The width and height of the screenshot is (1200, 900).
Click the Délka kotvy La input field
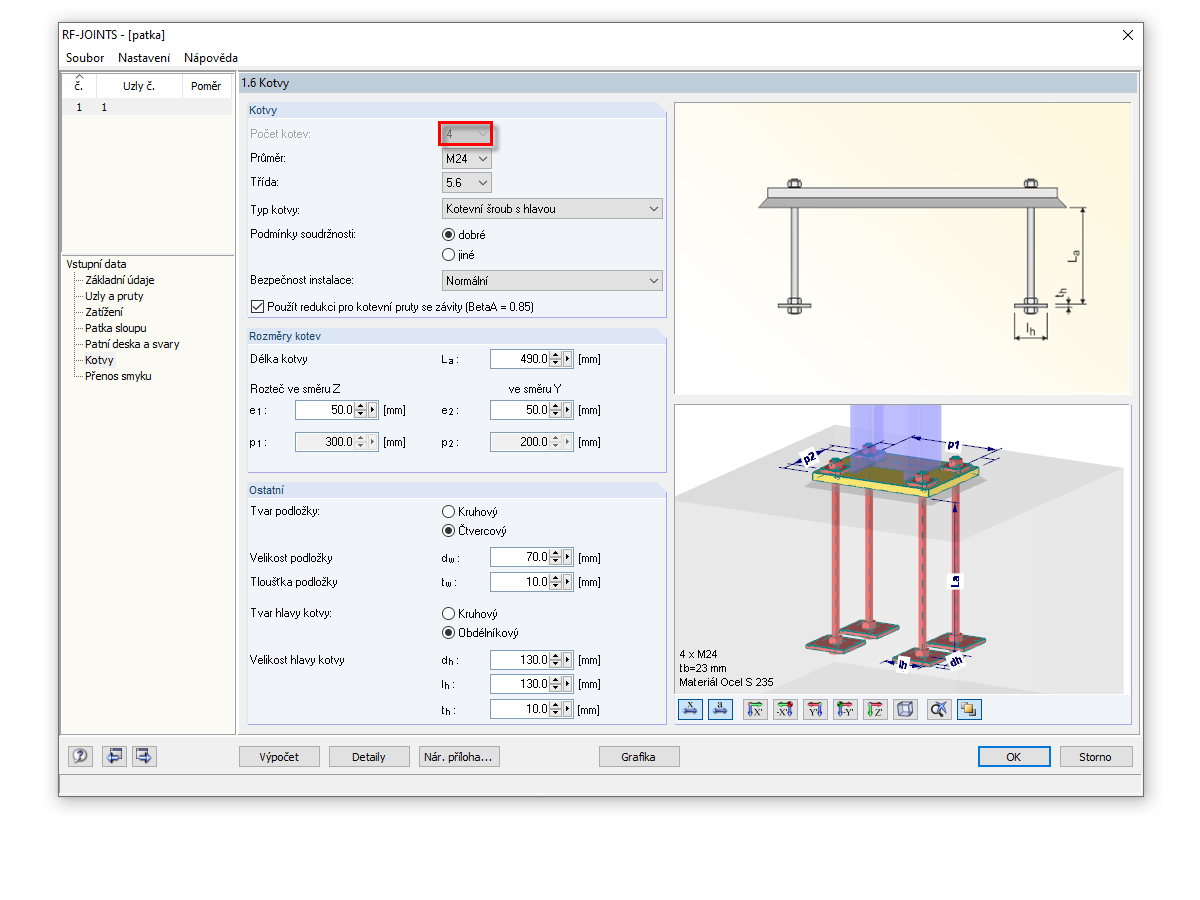click(x=521, y=359)
